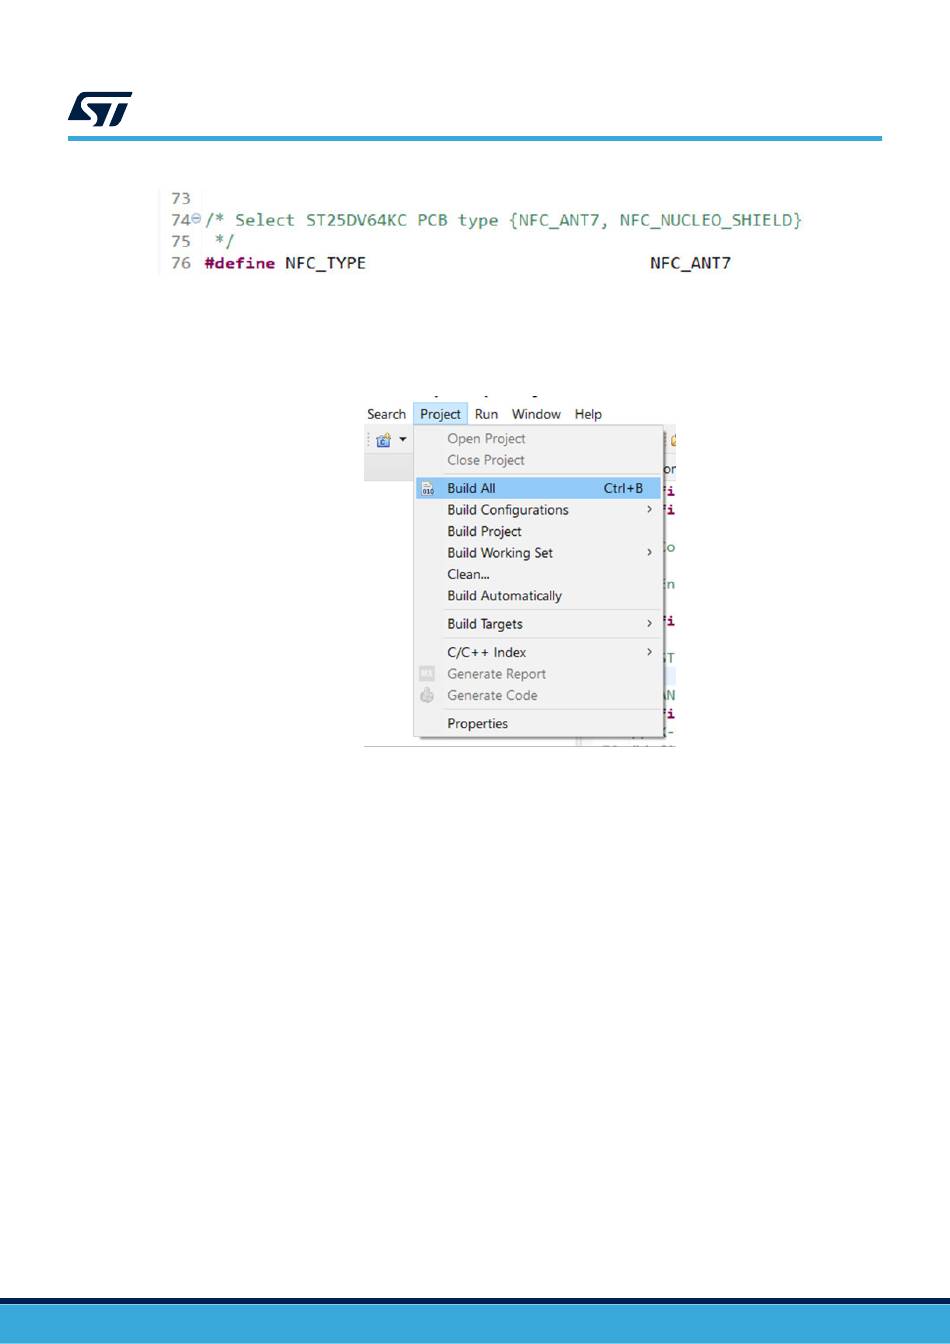
Task: Click the ST logo in page header
Action: 100,109
